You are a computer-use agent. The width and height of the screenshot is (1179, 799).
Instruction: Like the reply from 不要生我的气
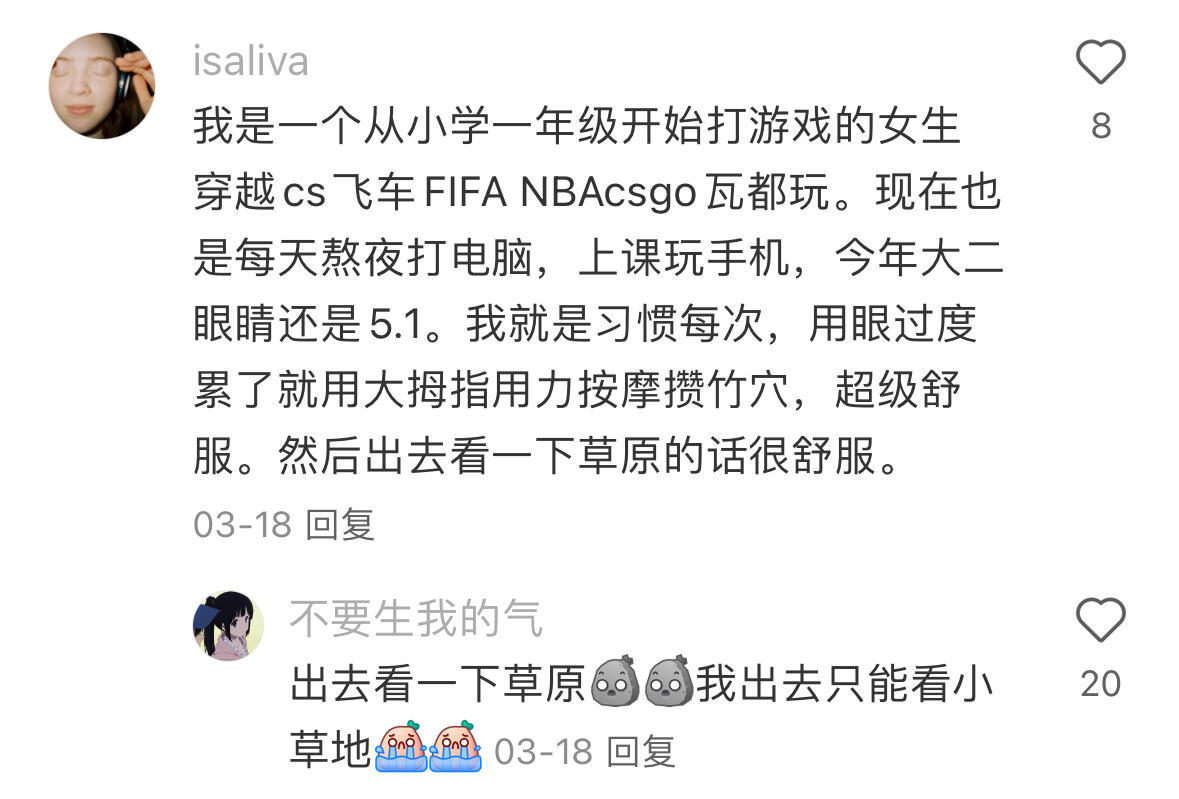point(1100,619)
